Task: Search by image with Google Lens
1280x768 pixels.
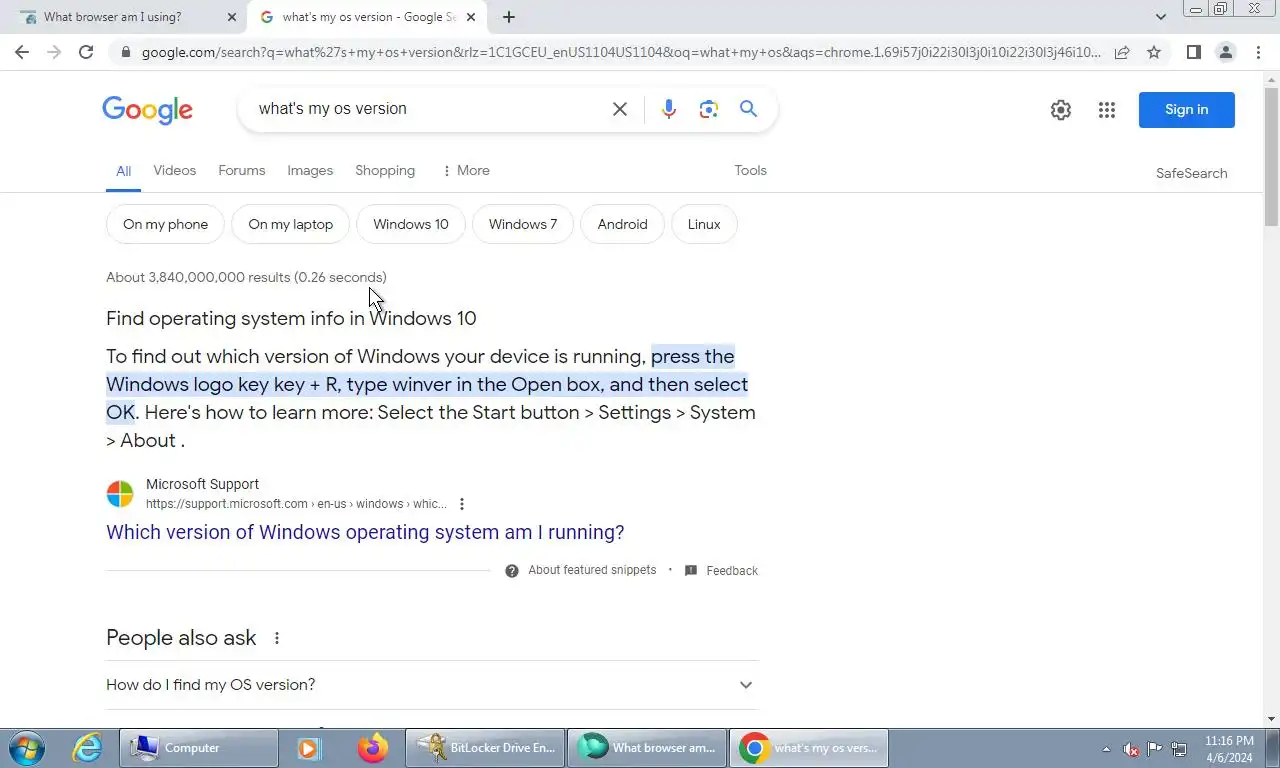Action: (x=709, y=109)
